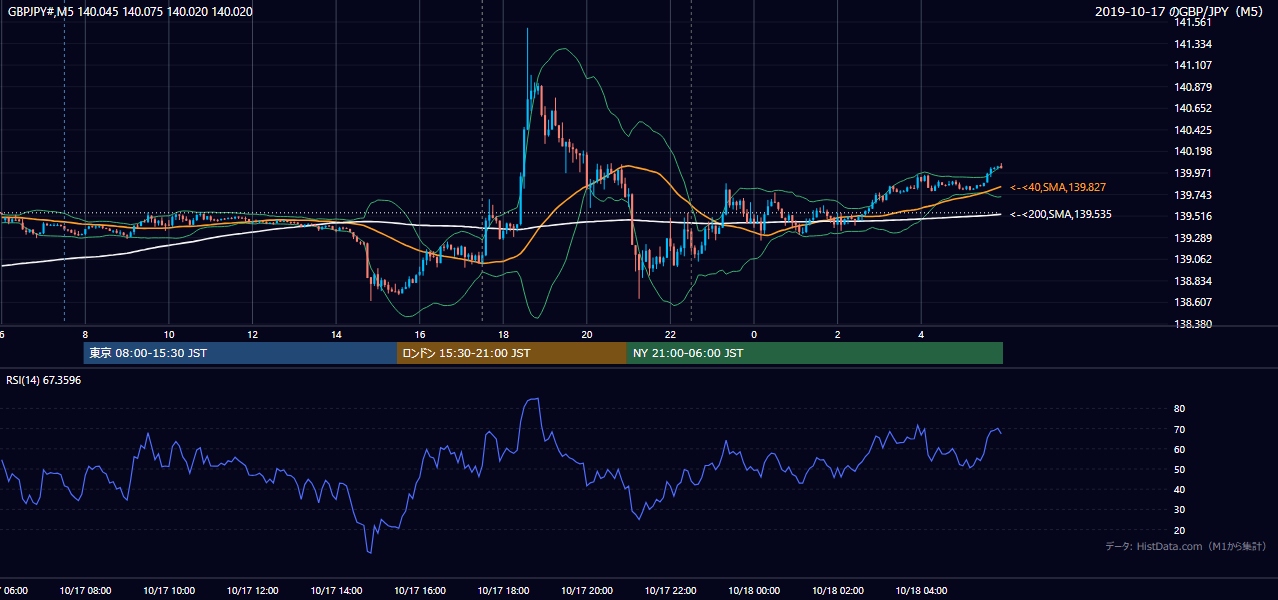This screenshot has width=1278, height=600.
Task: Click the RSI(14) 67.3596 indicator label
Action: [44, 380]
